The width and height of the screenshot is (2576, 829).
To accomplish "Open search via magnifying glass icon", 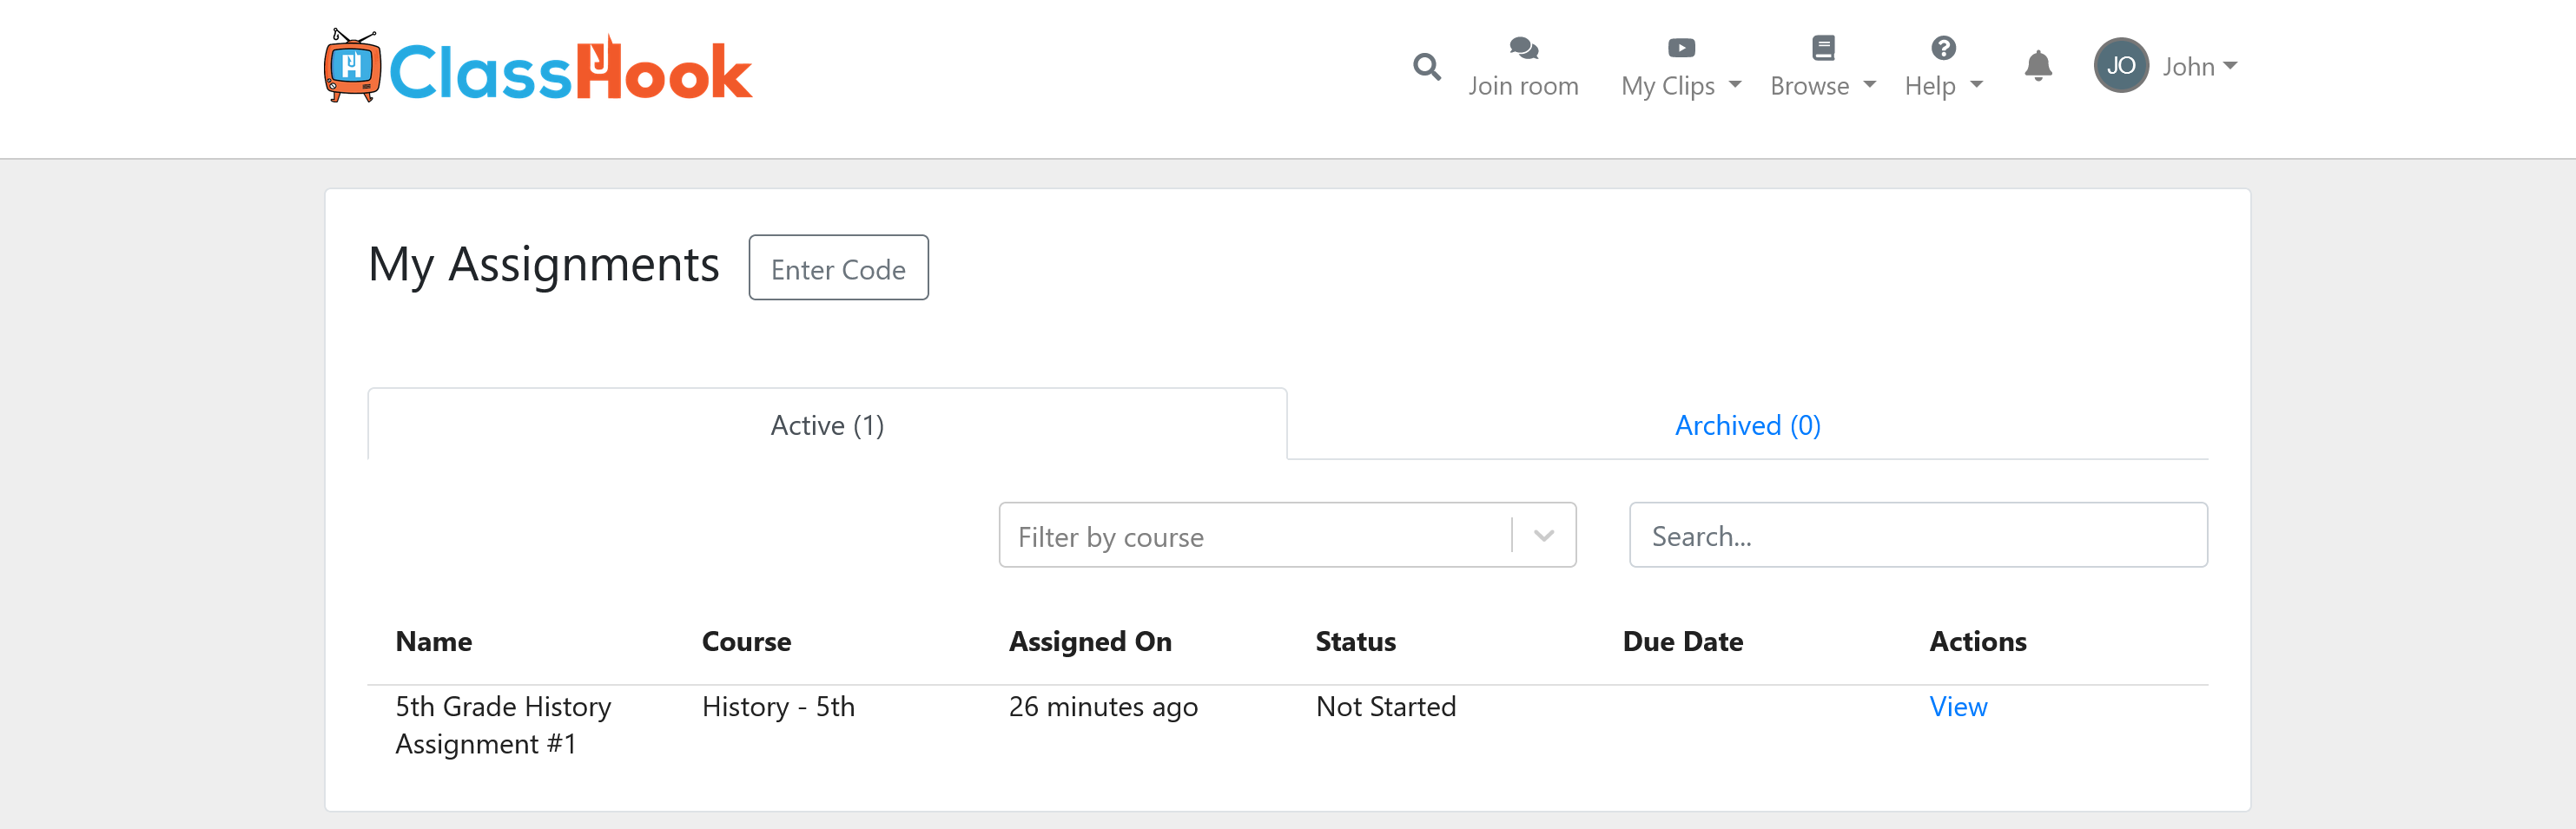I will pyautogui.click(x=1426, y=67).
